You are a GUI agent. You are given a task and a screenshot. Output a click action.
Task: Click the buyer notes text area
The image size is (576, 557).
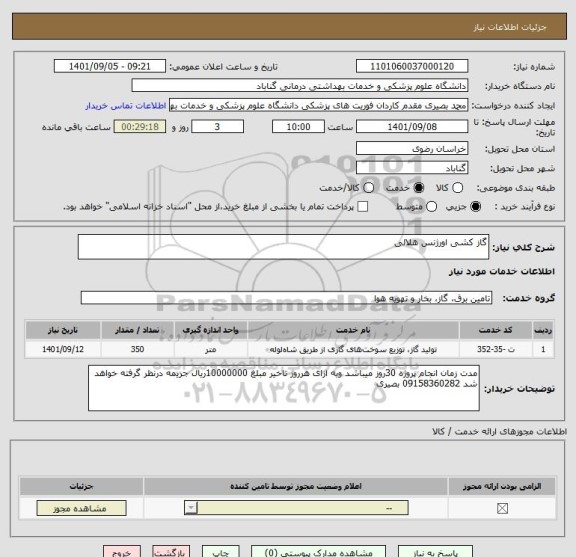coord(284,388)
